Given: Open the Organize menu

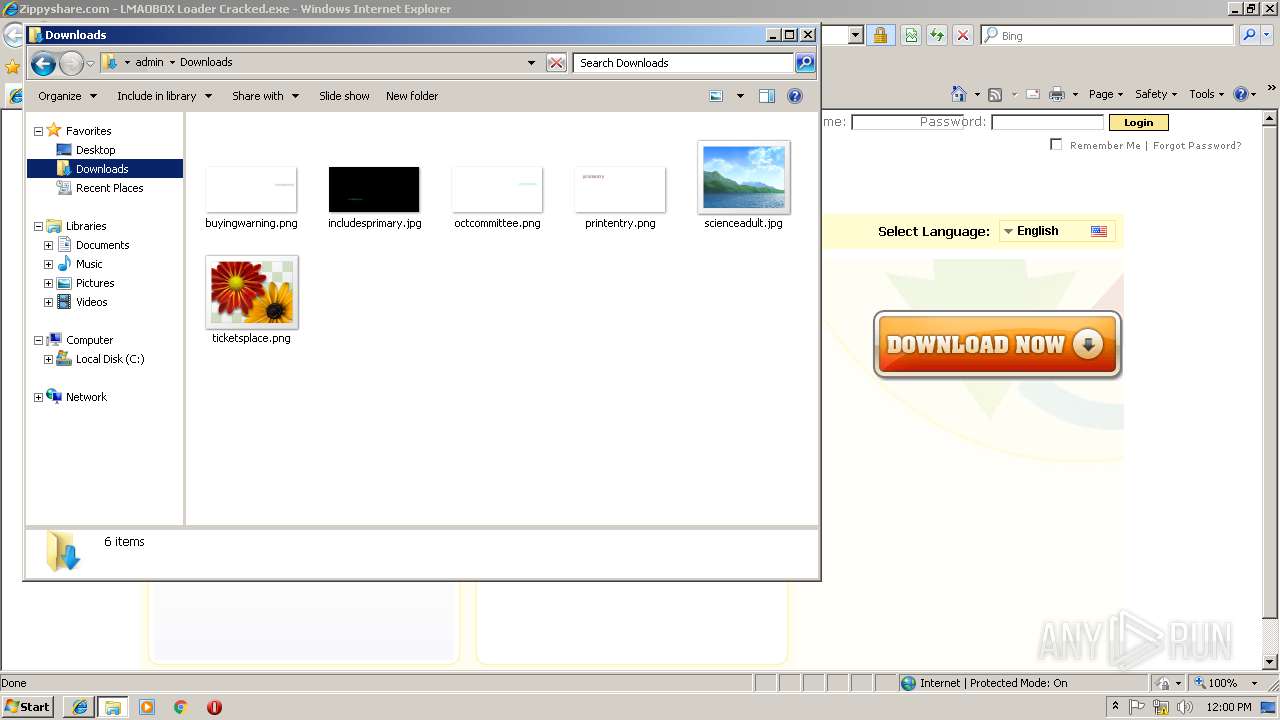Looking at the screenshot, I should click(x=68, y=96).
